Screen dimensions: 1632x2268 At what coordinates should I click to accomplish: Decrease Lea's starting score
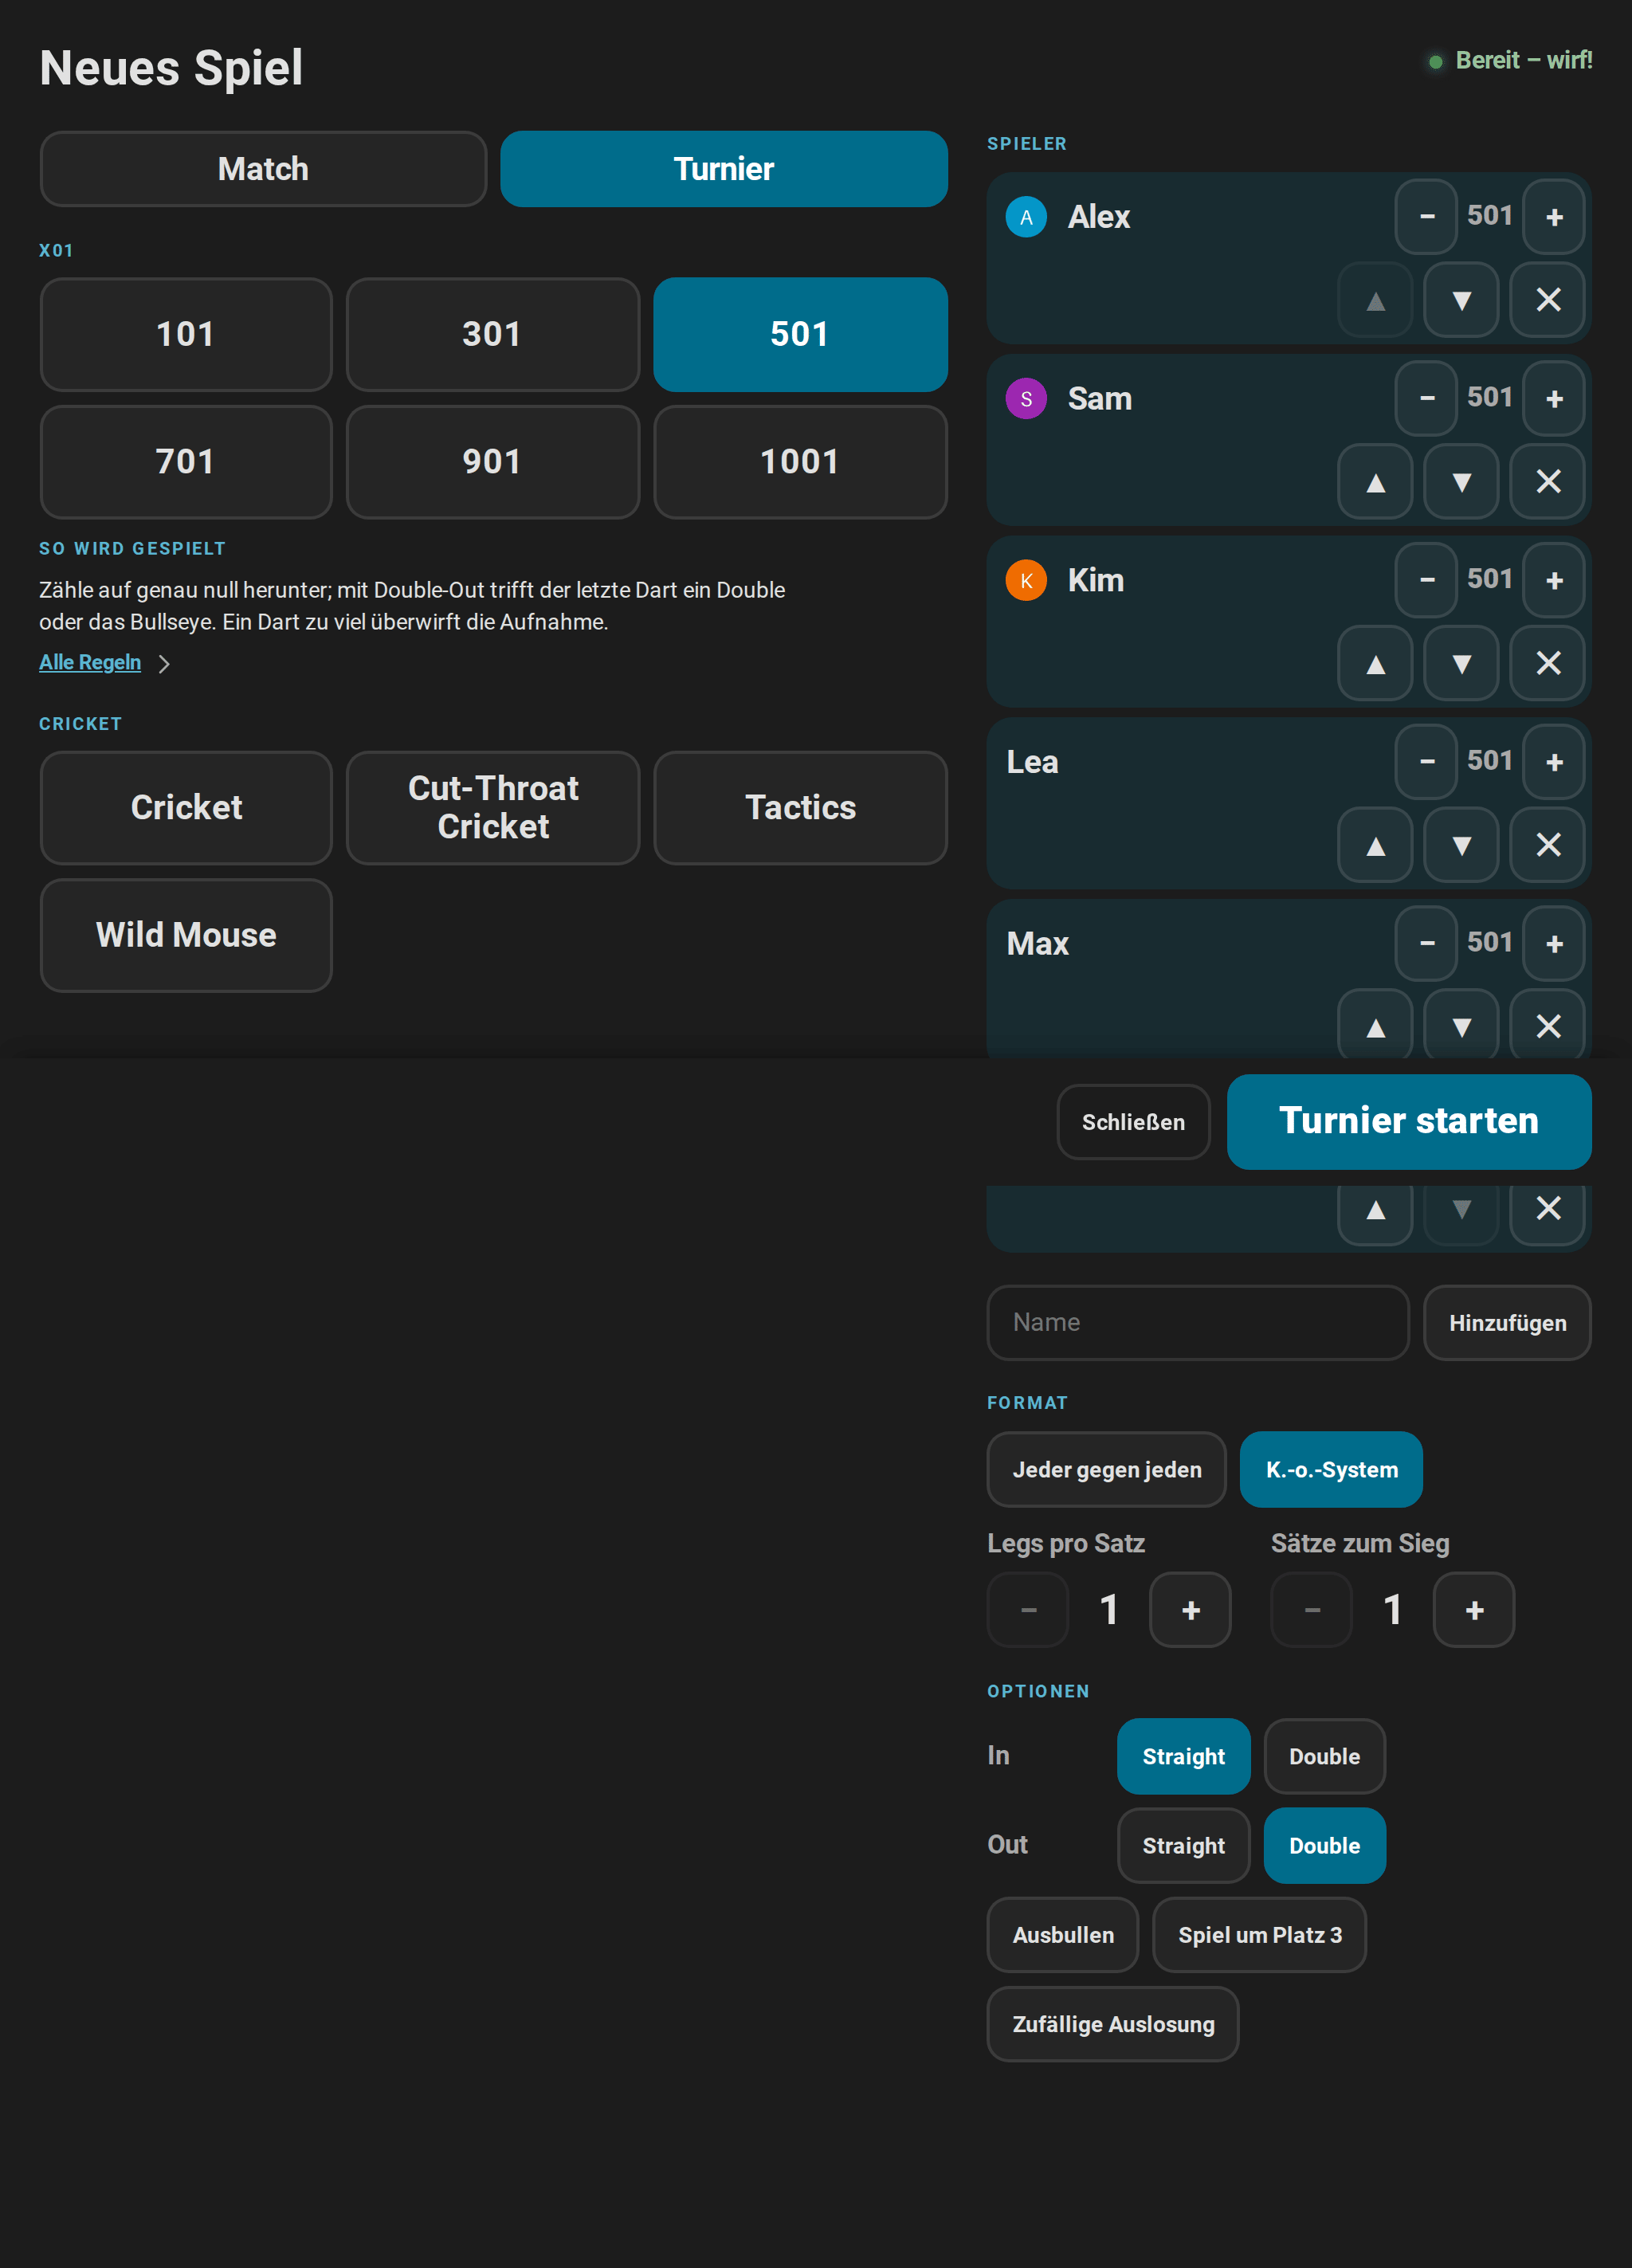[1426, 762]
